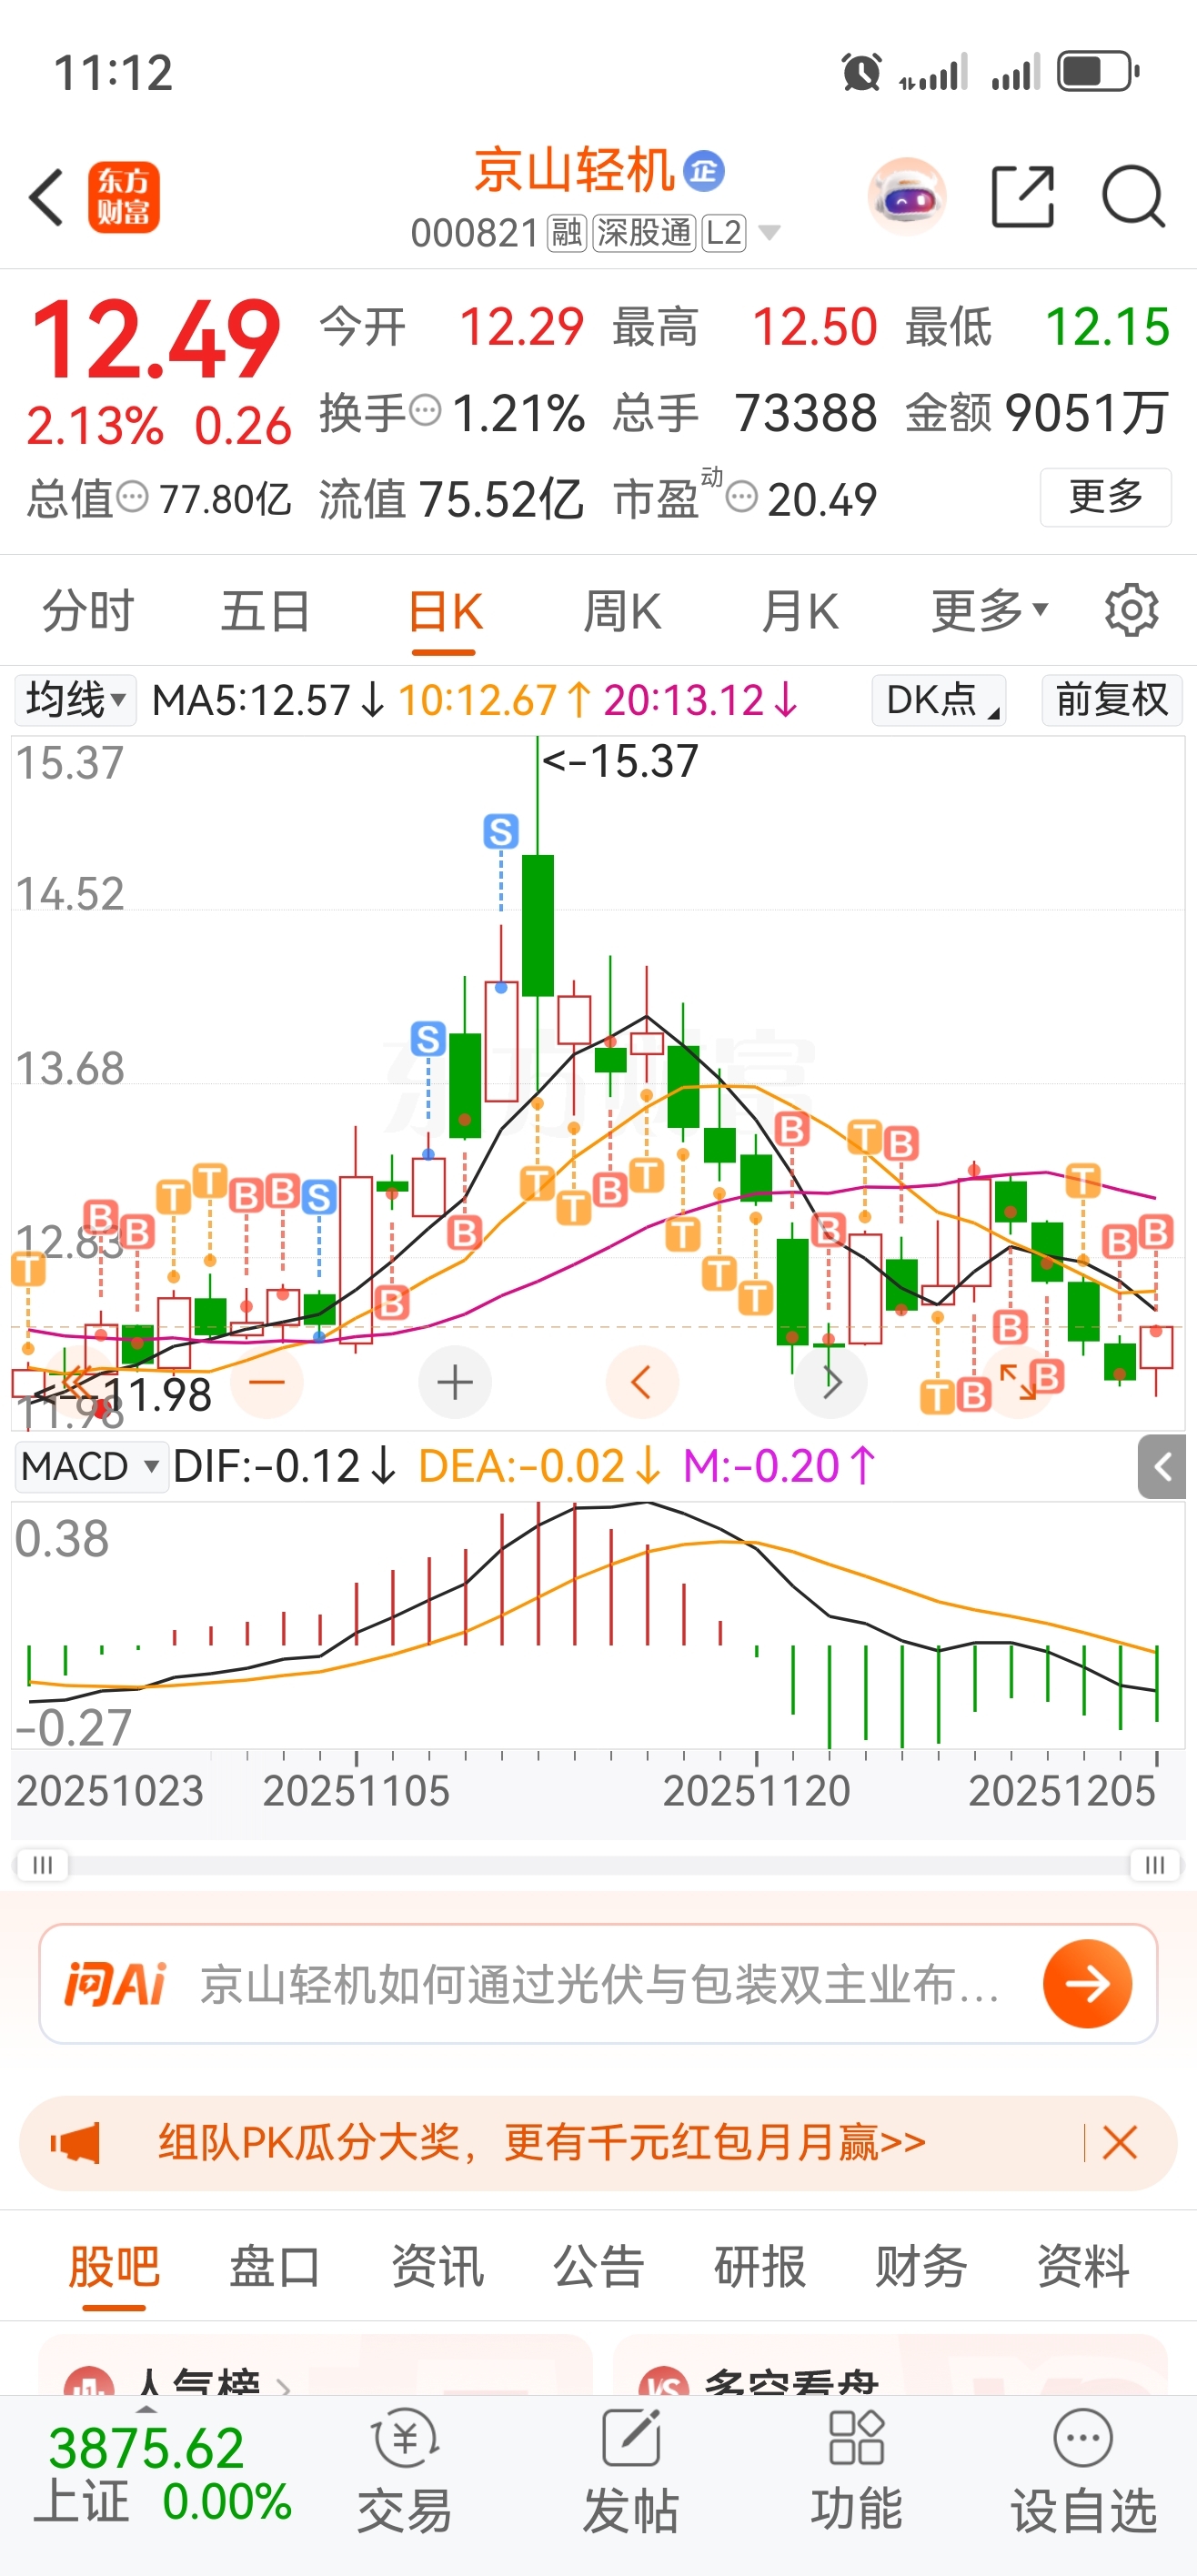Tap the back arrow icon
Screen dimensions: 1197x2576
(47, 197)
